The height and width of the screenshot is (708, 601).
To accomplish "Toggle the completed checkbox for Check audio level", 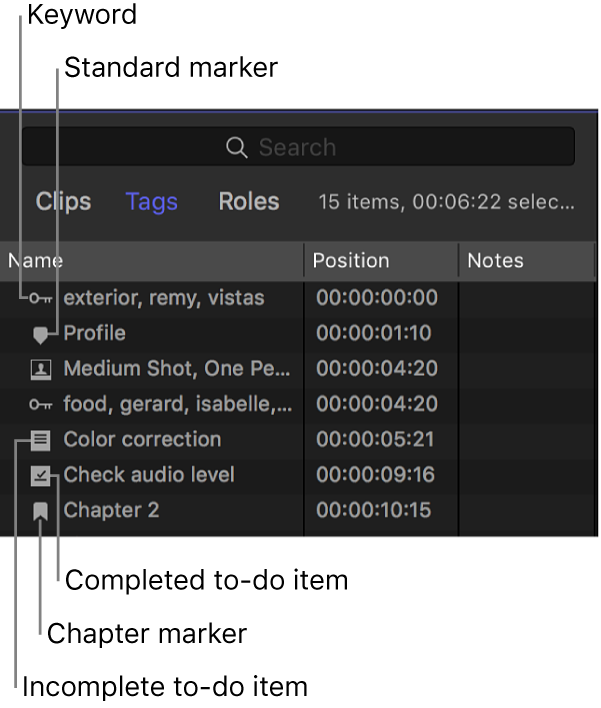I will point(41,475).
